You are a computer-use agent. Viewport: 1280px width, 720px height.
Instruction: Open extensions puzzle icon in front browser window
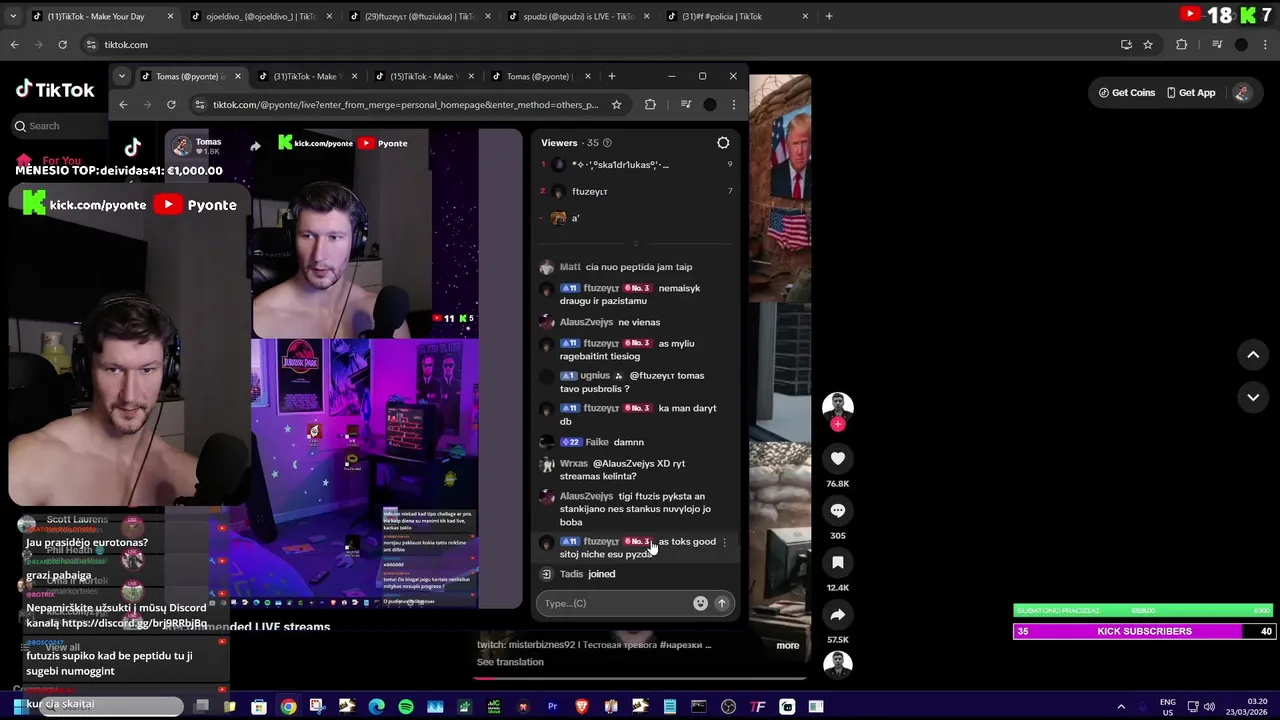coord(650,104)
